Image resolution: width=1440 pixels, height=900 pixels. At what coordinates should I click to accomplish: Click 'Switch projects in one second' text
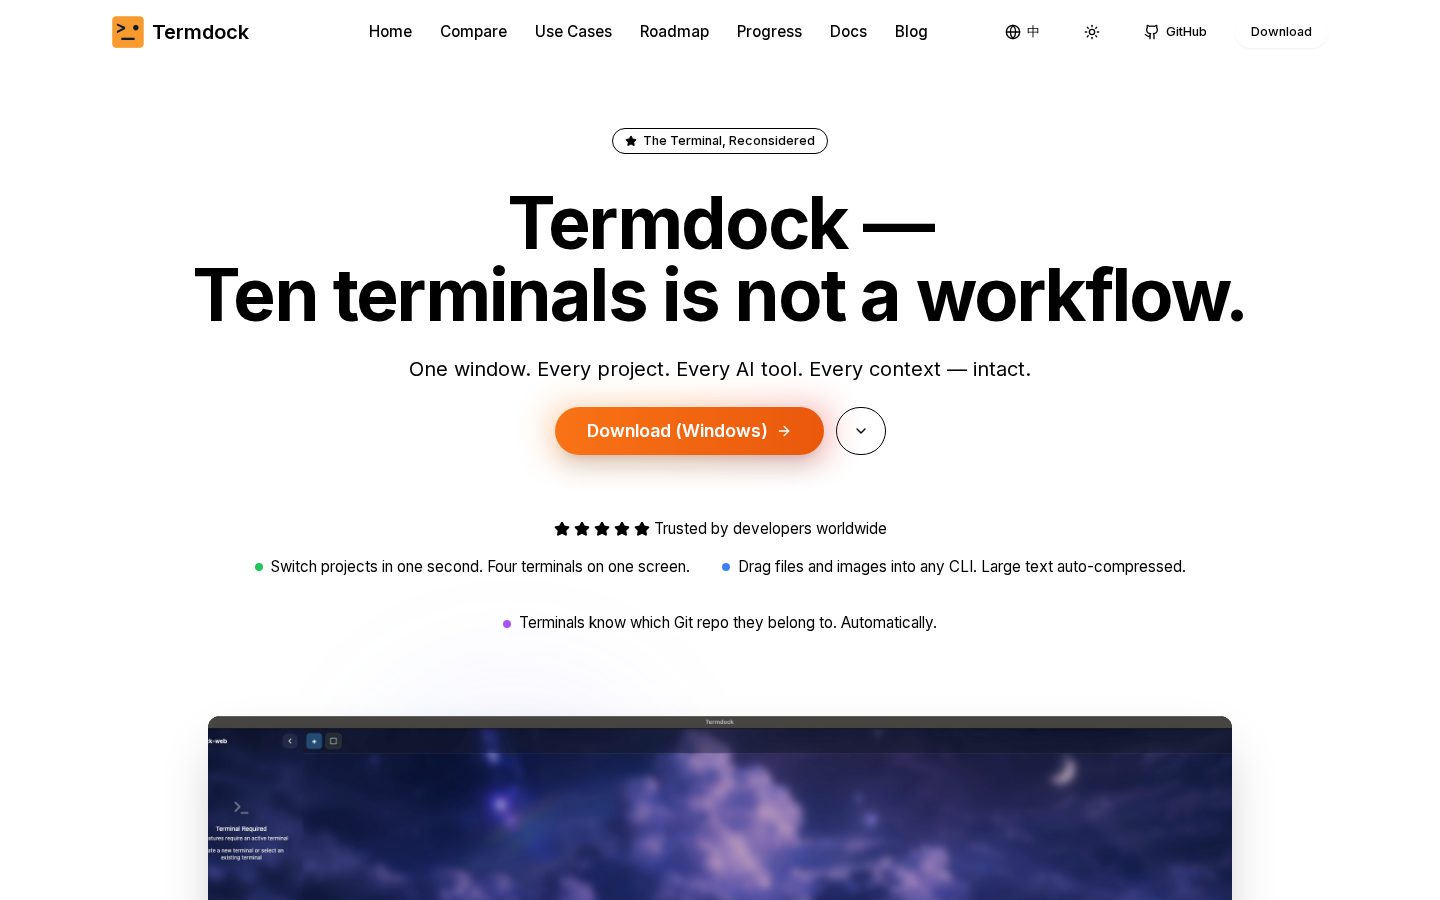pyautogui.click(x=480, y=566)
